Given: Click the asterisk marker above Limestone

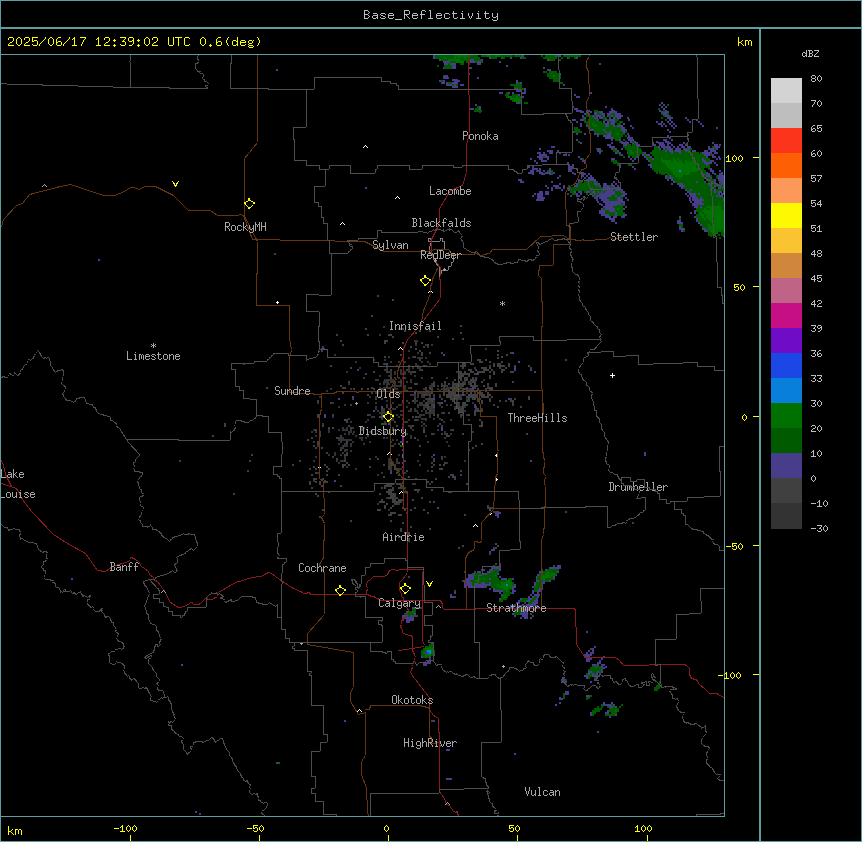Looking at the screenshot, I should pyautogui.click(x=153, y=346).
